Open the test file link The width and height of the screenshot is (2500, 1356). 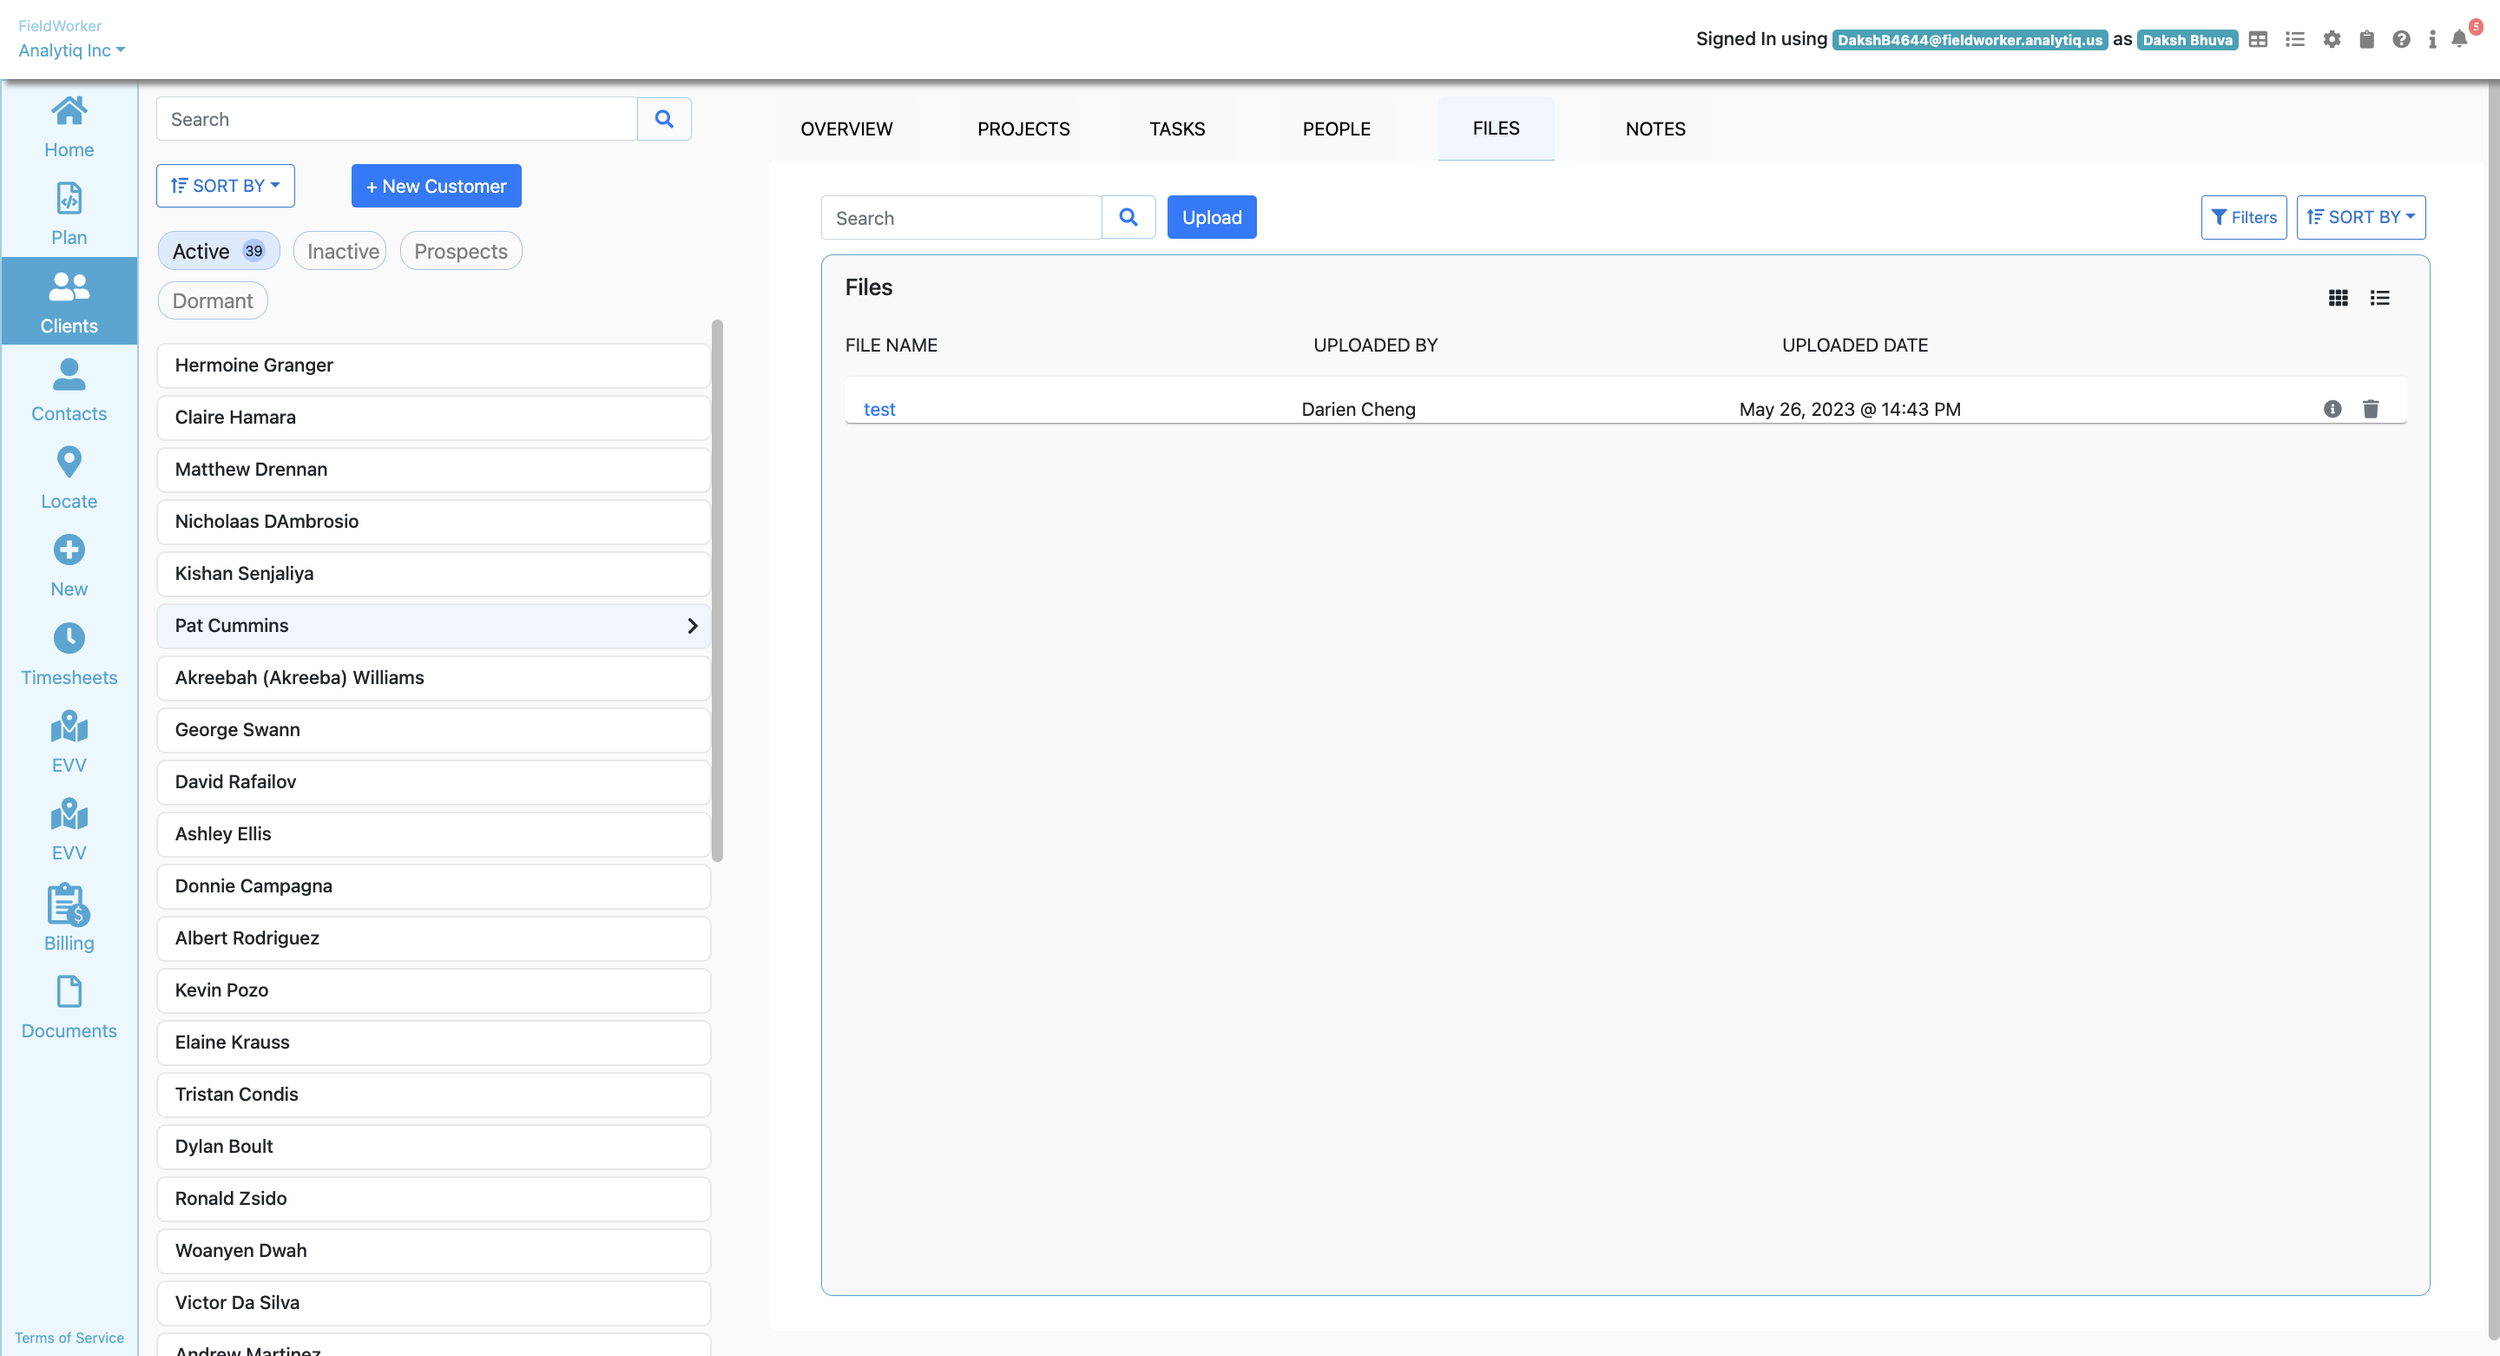click(x=879, y=410)
